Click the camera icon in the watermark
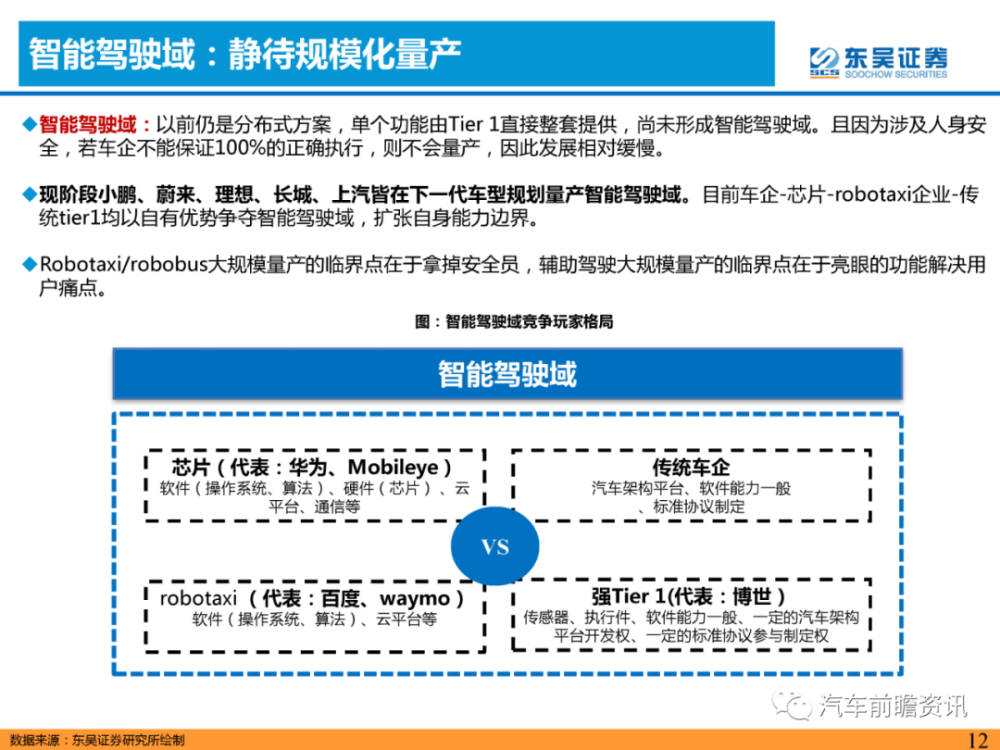The image size is (1000, 750). click(791, 703)
